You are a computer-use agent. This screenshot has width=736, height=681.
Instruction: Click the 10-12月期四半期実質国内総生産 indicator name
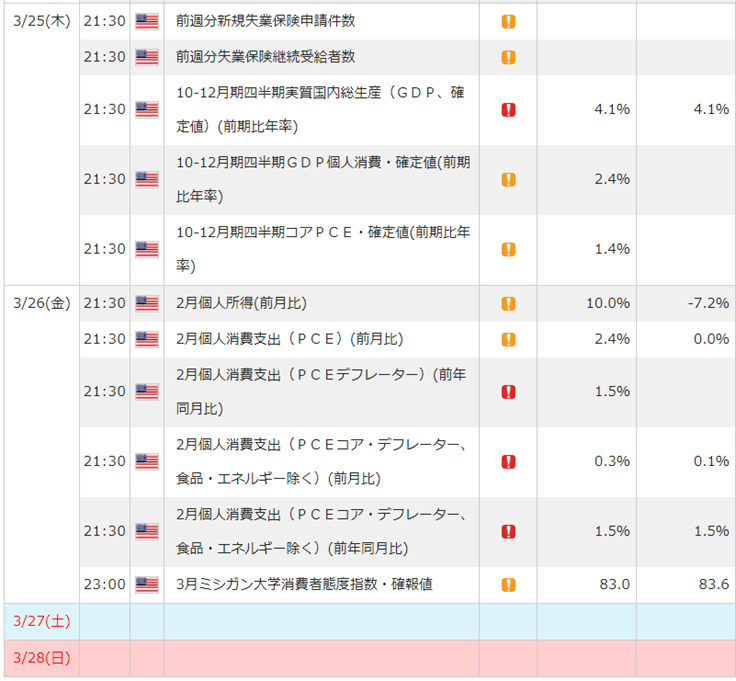pos(321,109)
